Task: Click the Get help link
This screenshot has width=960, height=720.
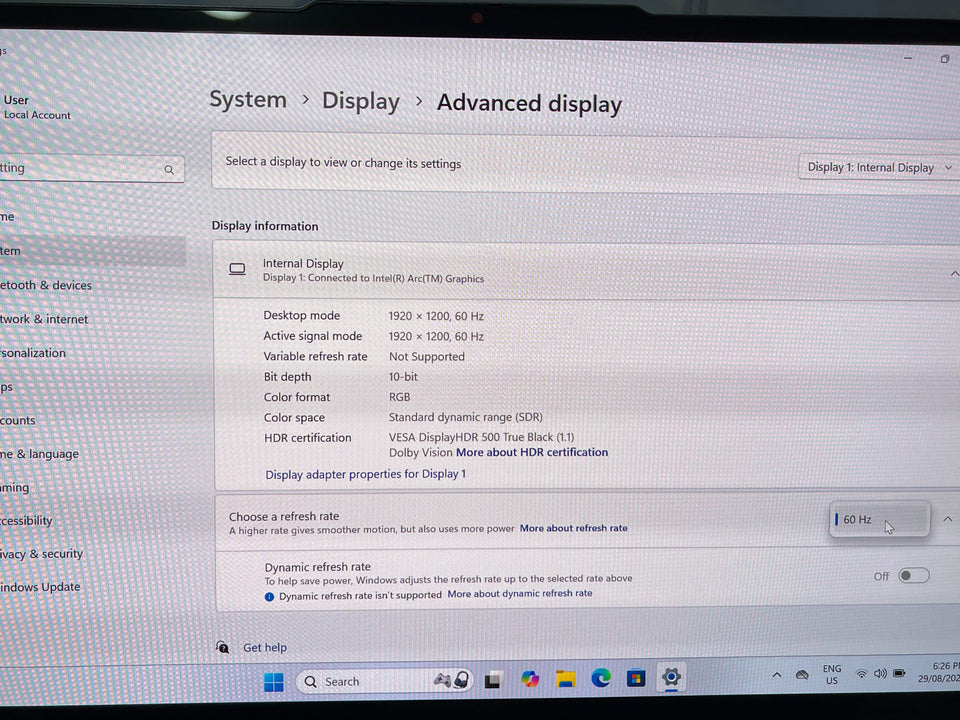Action: click(x=265, y=647)
